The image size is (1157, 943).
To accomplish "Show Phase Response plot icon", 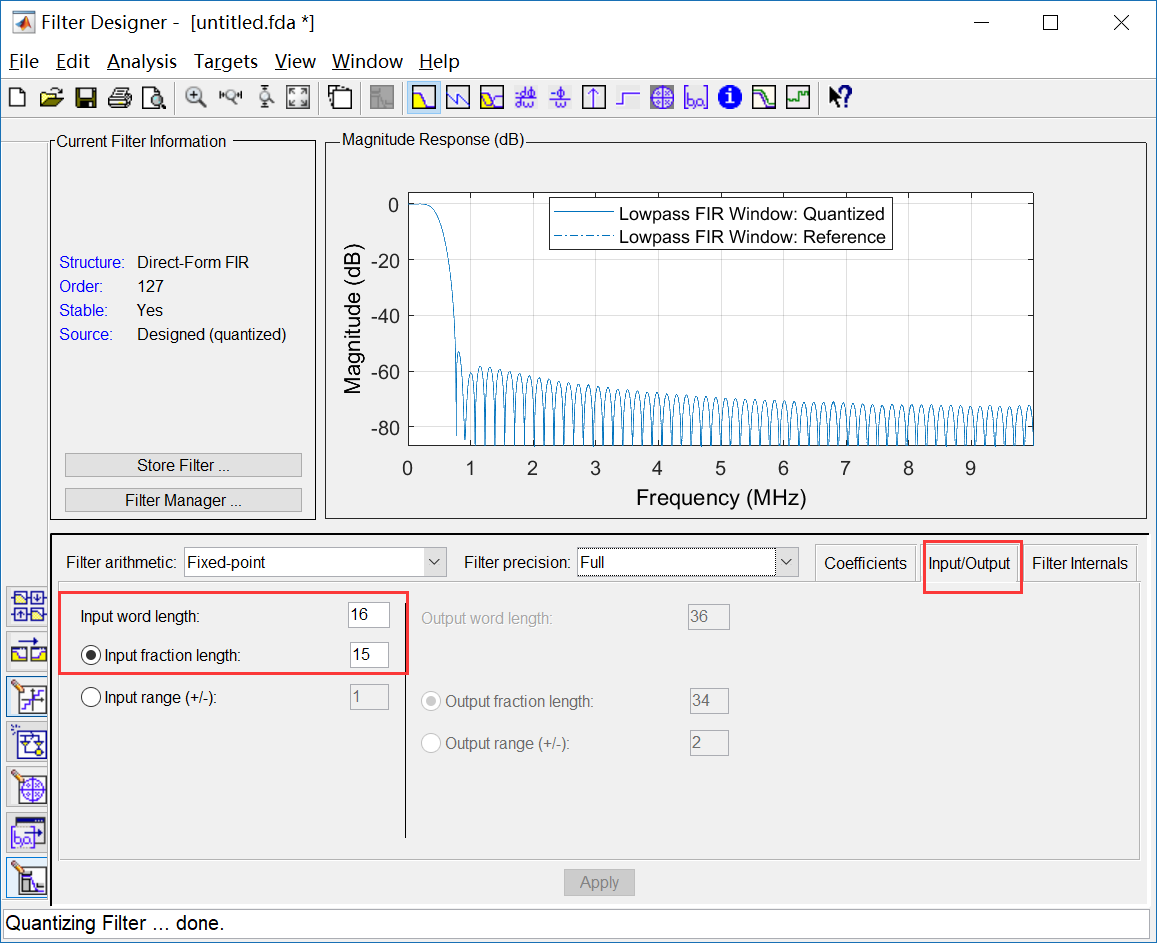I will tap(457, 97).
